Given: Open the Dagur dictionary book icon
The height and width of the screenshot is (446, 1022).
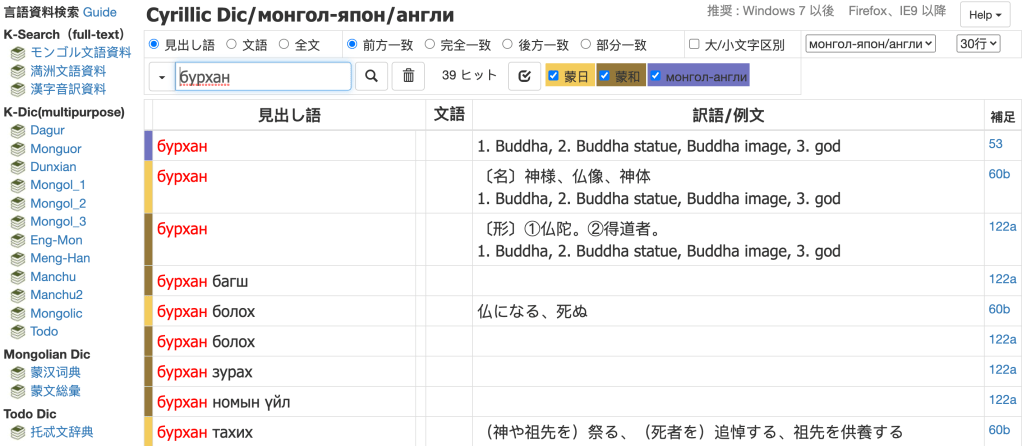Looking at the screenshot, I should coord(17,131).
